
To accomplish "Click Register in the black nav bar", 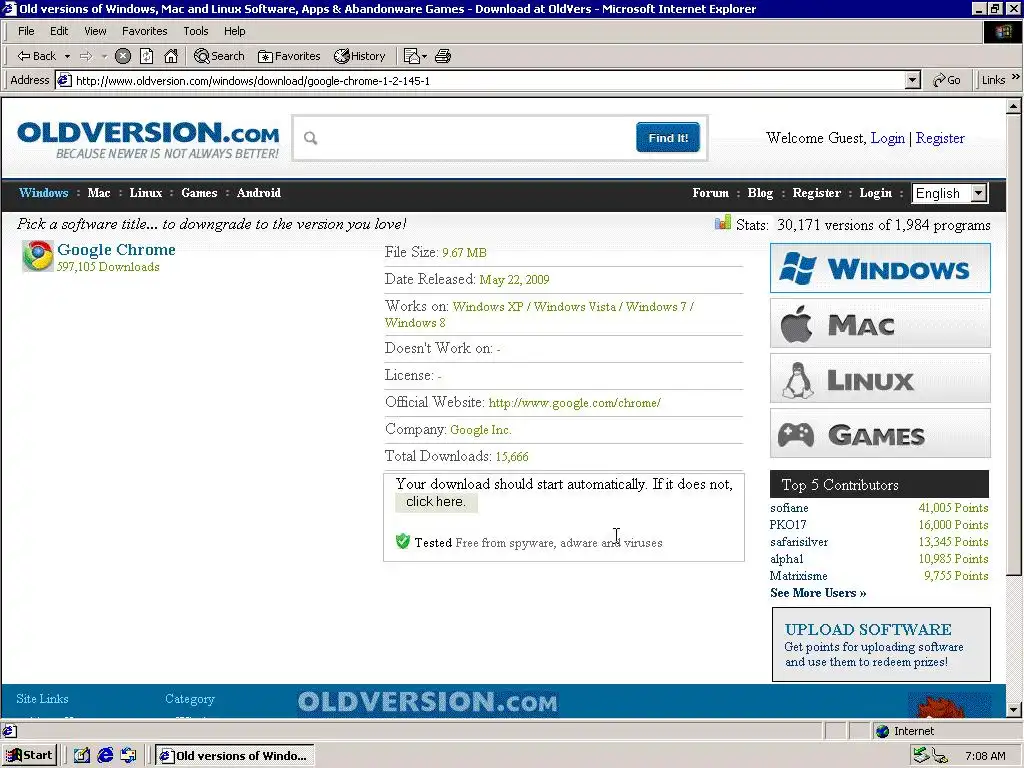I will pos(816,193).
